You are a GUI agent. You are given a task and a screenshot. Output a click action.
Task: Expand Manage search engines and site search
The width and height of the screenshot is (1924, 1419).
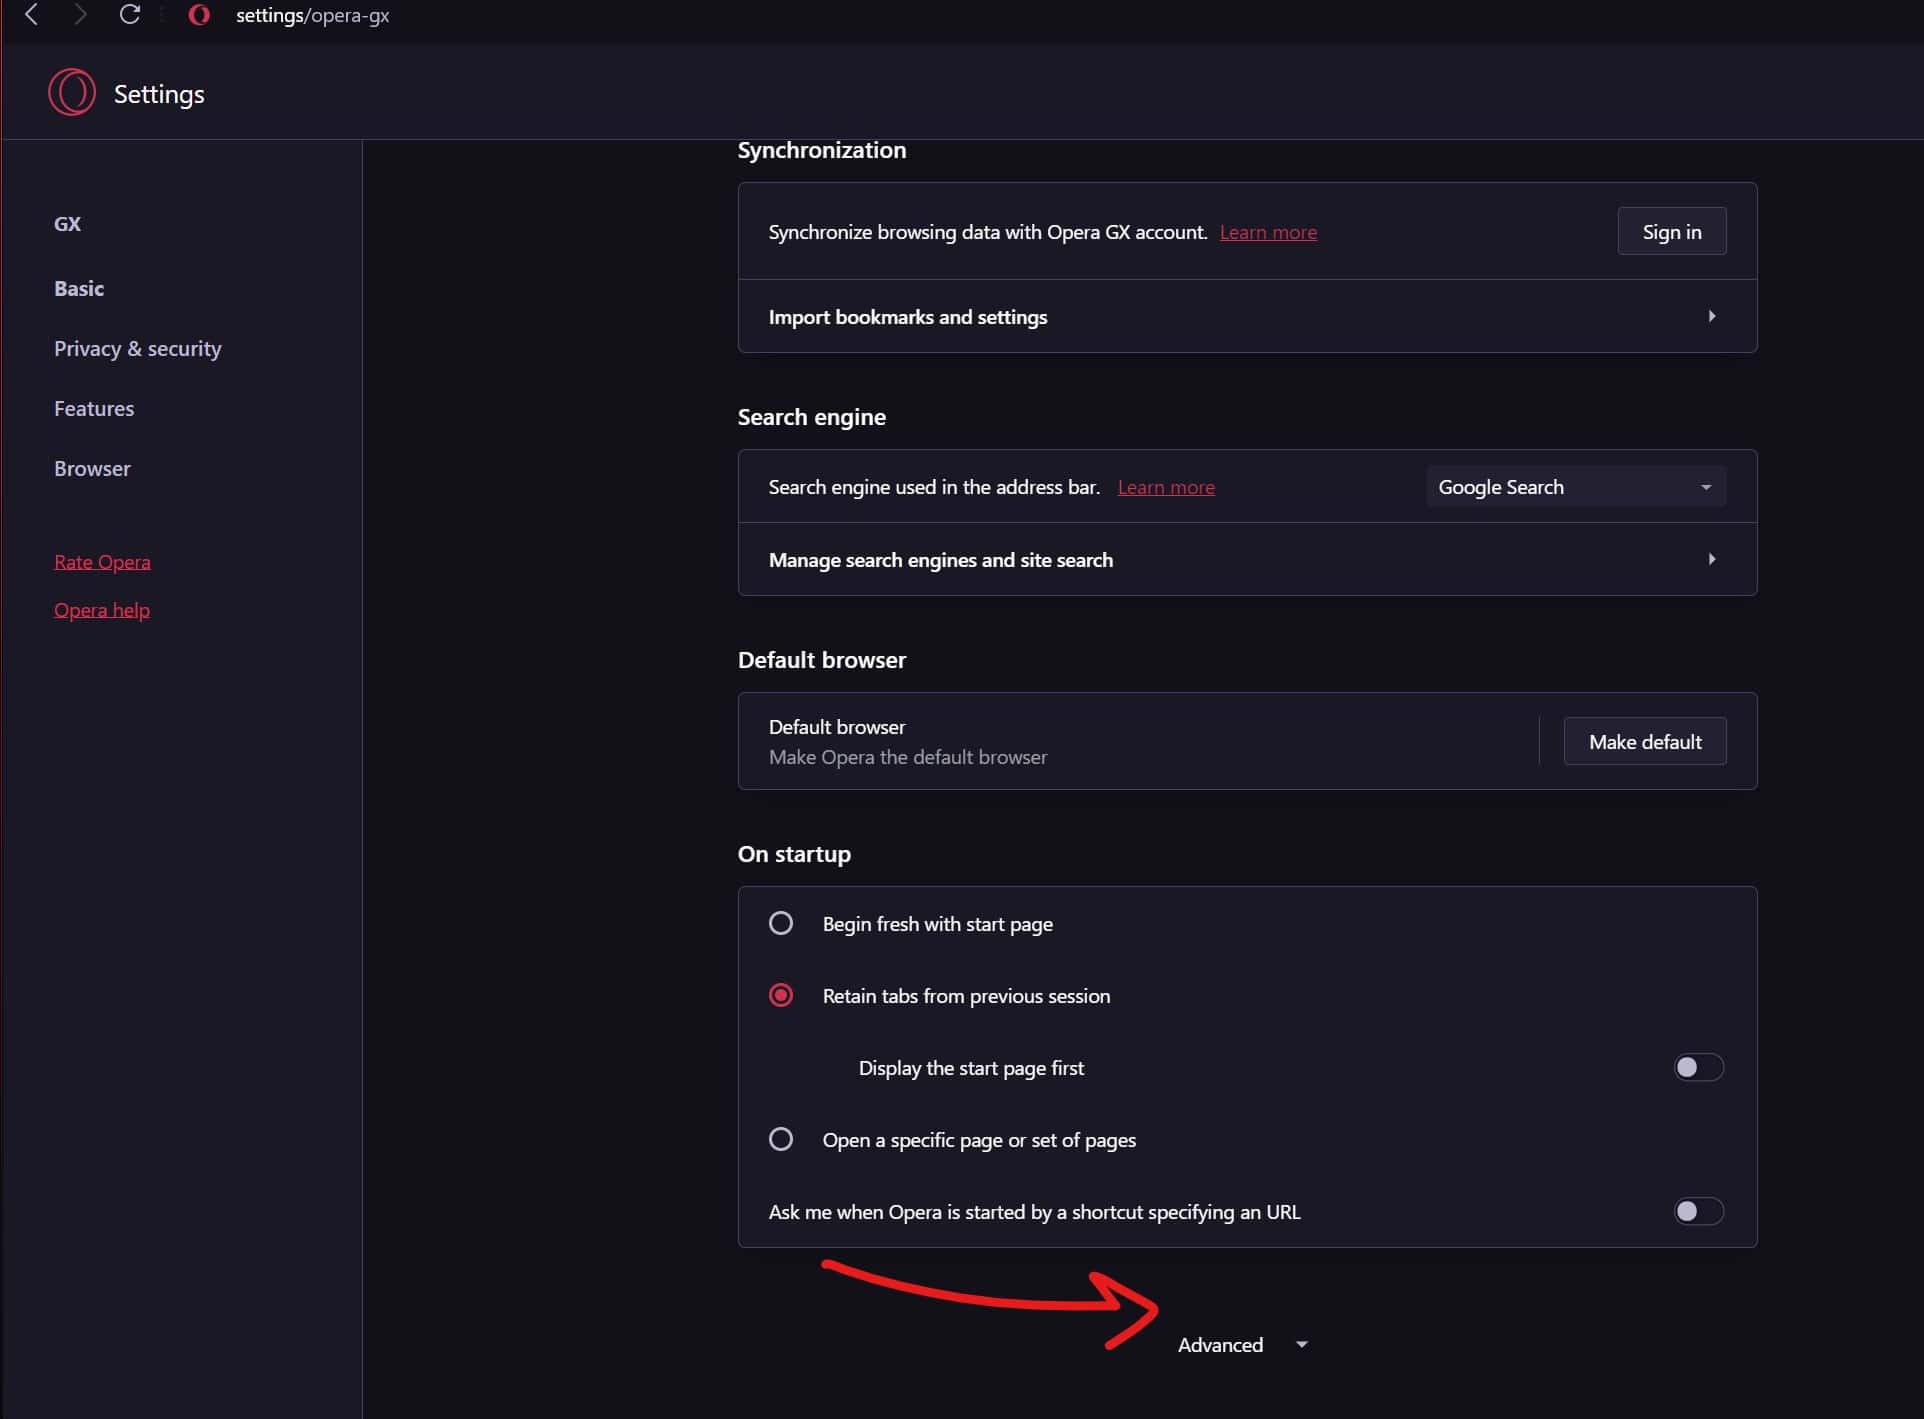1247,560
